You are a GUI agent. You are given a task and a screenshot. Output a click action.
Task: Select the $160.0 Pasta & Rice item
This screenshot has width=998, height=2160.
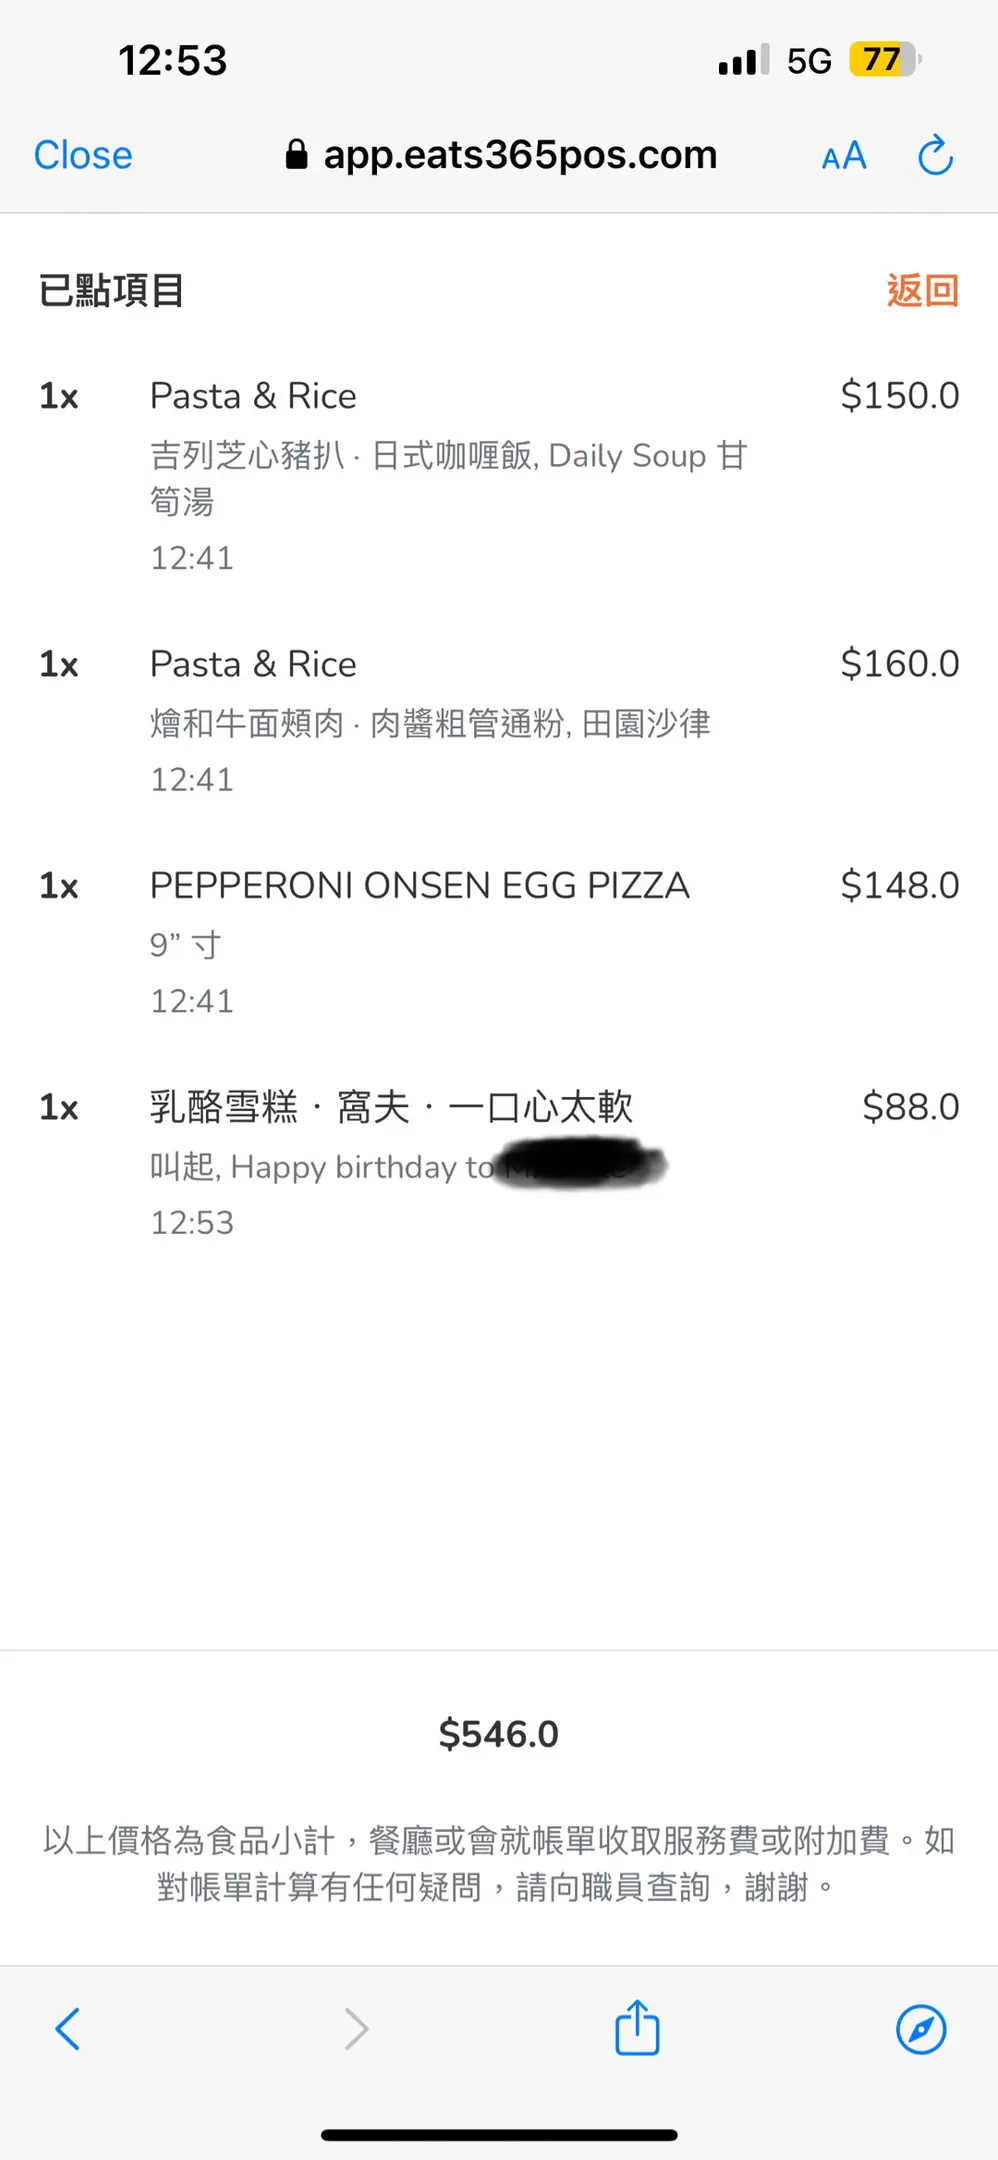pyautogui.click(x=253, y=664)
